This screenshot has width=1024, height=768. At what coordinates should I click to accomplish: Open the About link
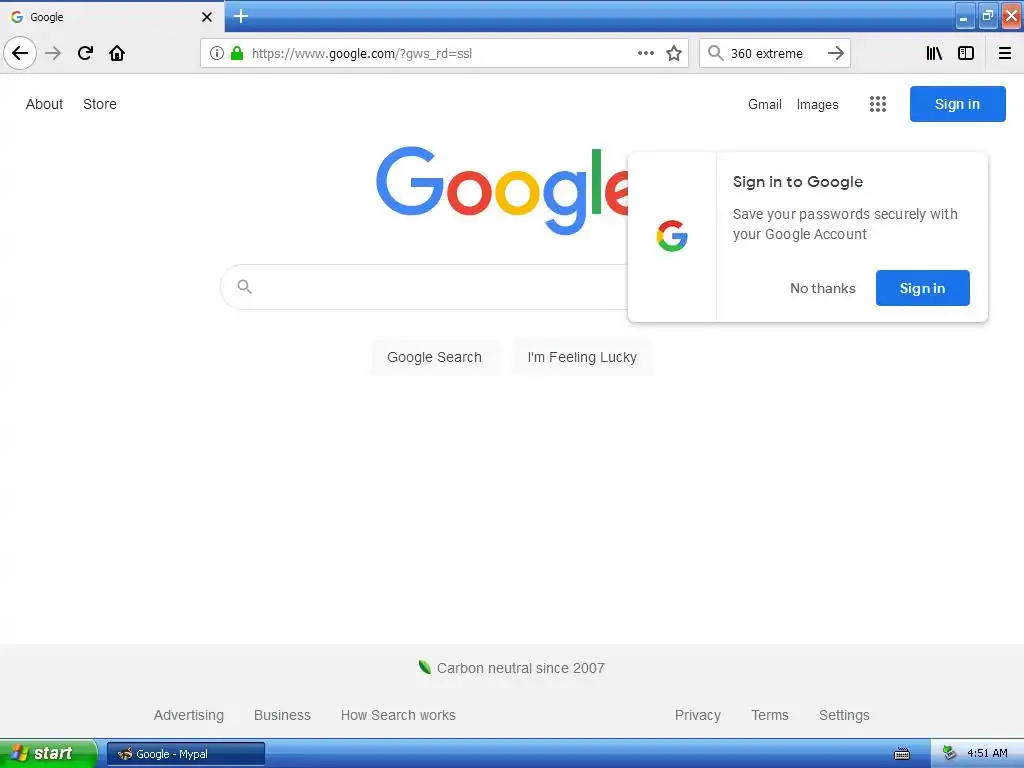coord(44,104)
